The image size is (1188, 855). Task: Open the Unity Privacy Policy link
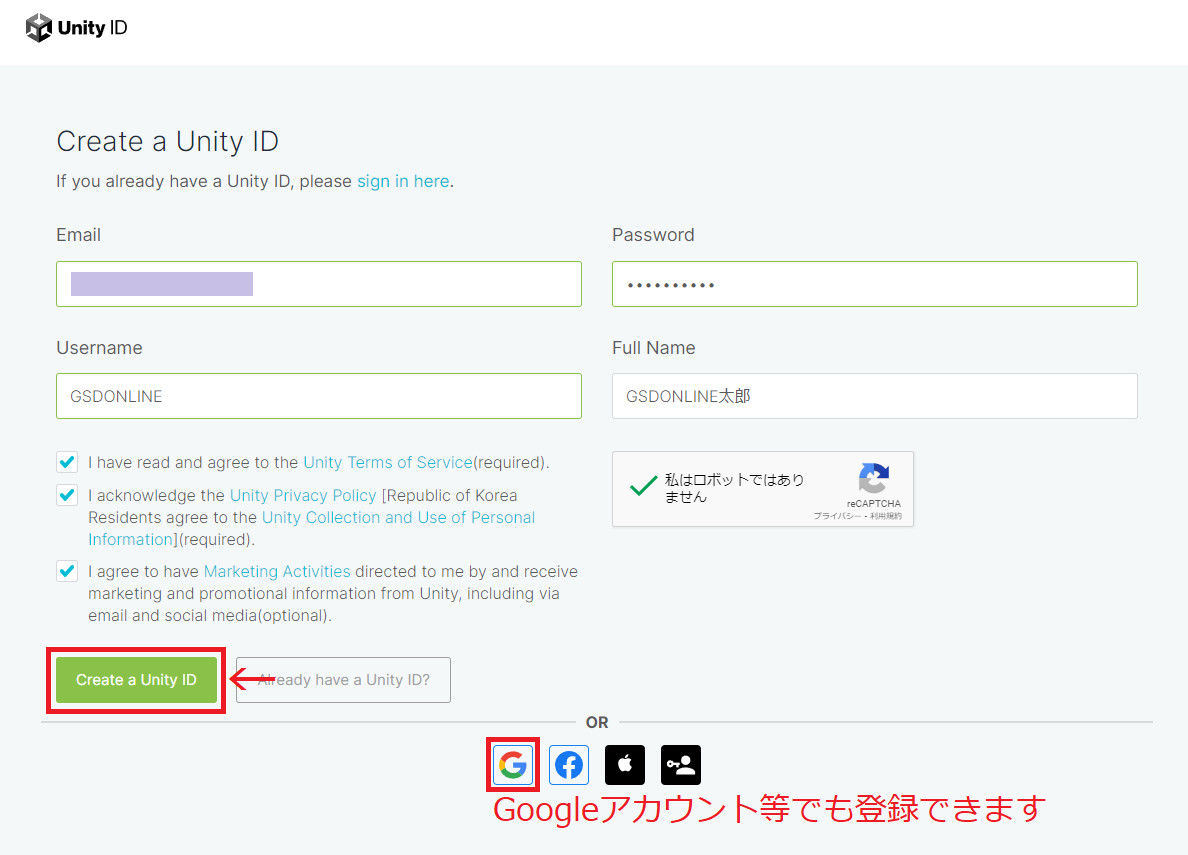pos(303,495)
